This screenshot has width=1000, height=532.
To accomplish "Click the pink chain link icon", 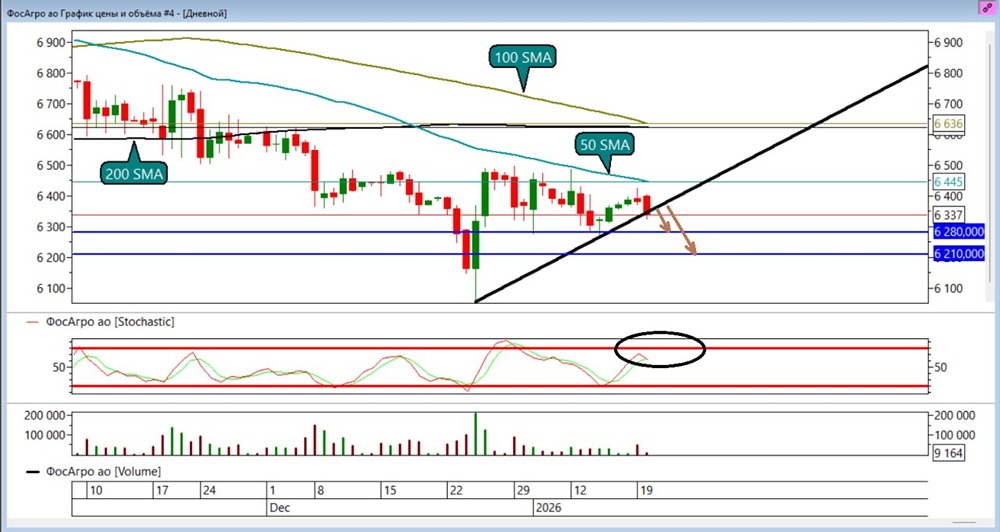I will (x=987, y=7).
